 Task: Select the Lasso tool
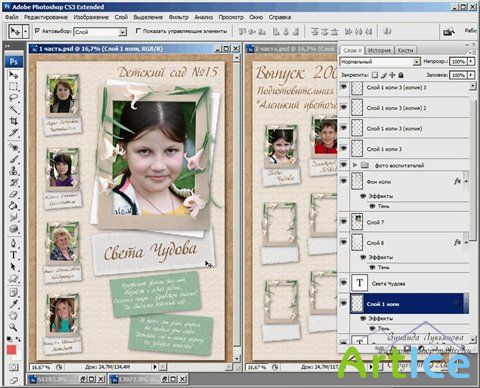coord(13,98)
